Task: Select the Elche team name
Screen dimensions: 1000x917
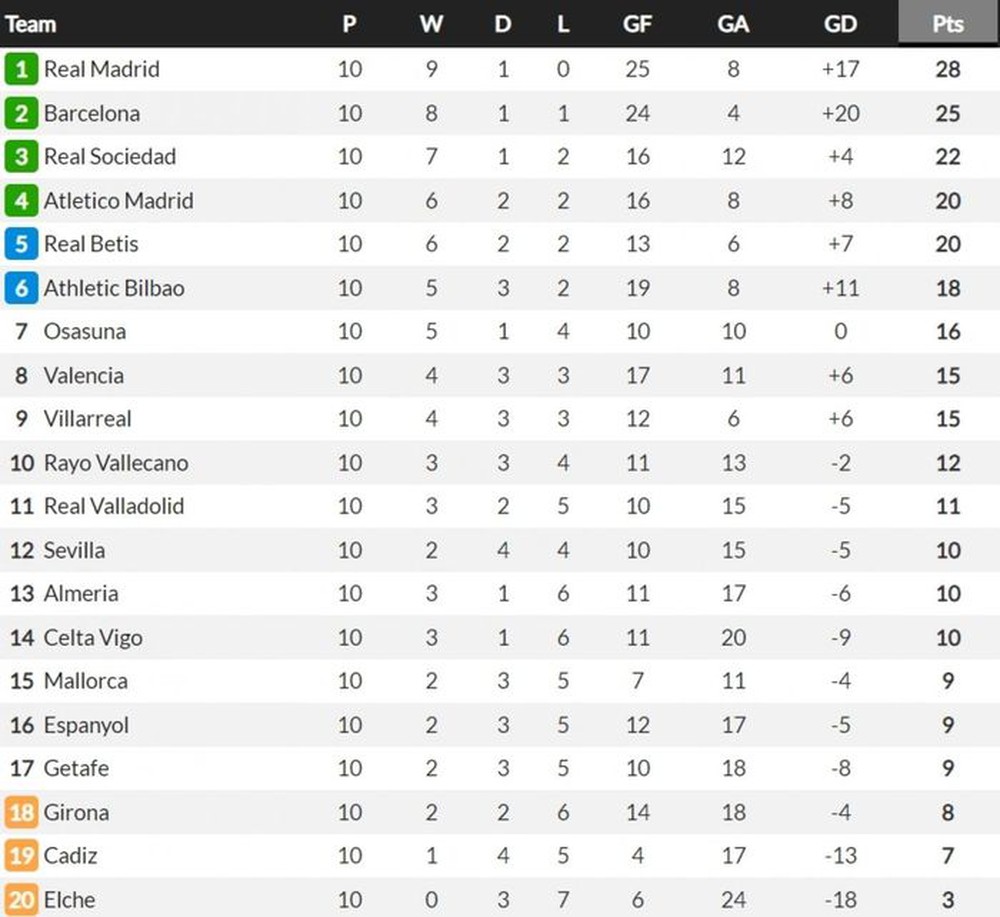Action: 70,900
